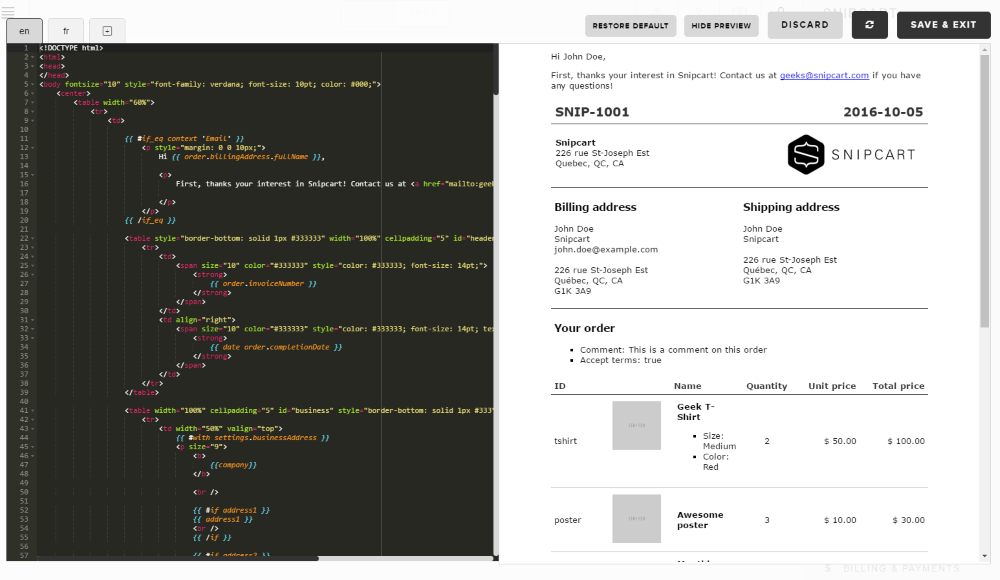Collapse the center tag fold on line 6
The width and height of the screenshot is (1000, 580).
tap(33, 93)
